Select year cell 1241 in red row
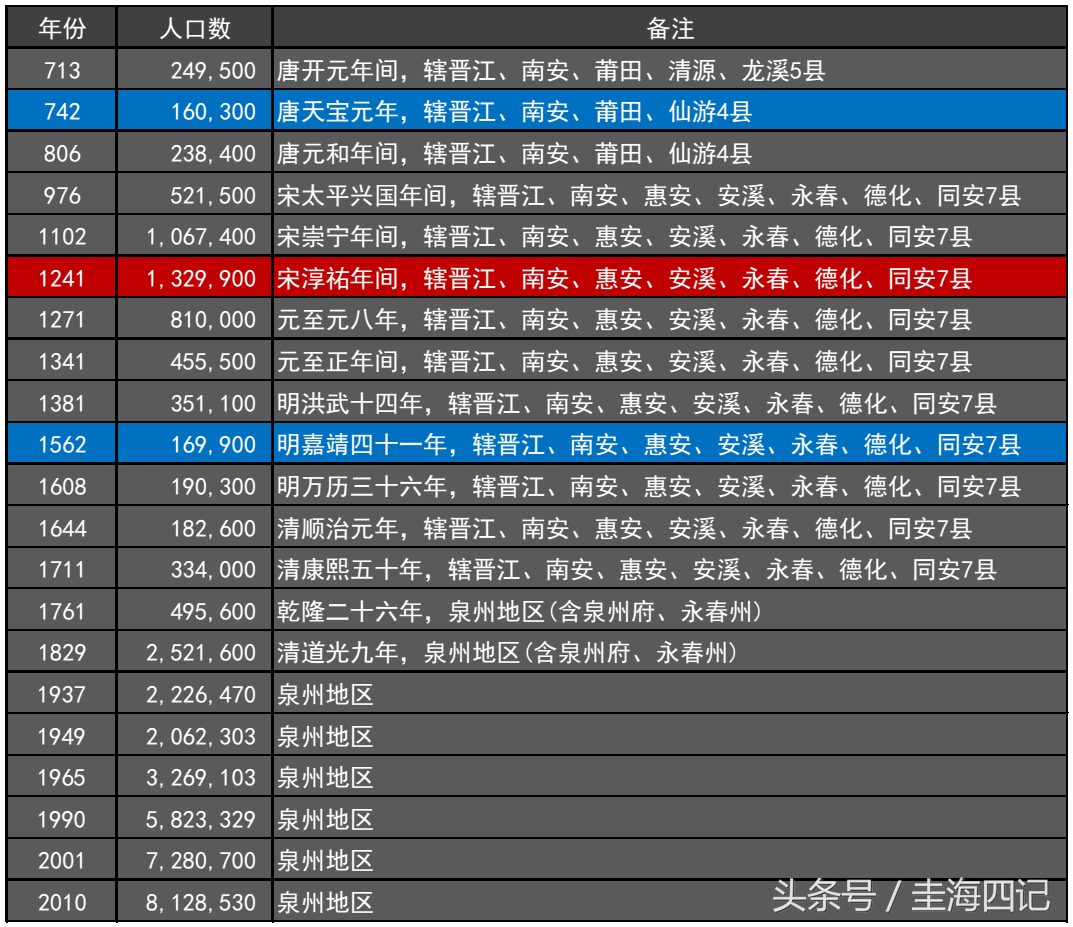Image resolution: width=1073 pixels, height=927 pixels. [62, 278]
